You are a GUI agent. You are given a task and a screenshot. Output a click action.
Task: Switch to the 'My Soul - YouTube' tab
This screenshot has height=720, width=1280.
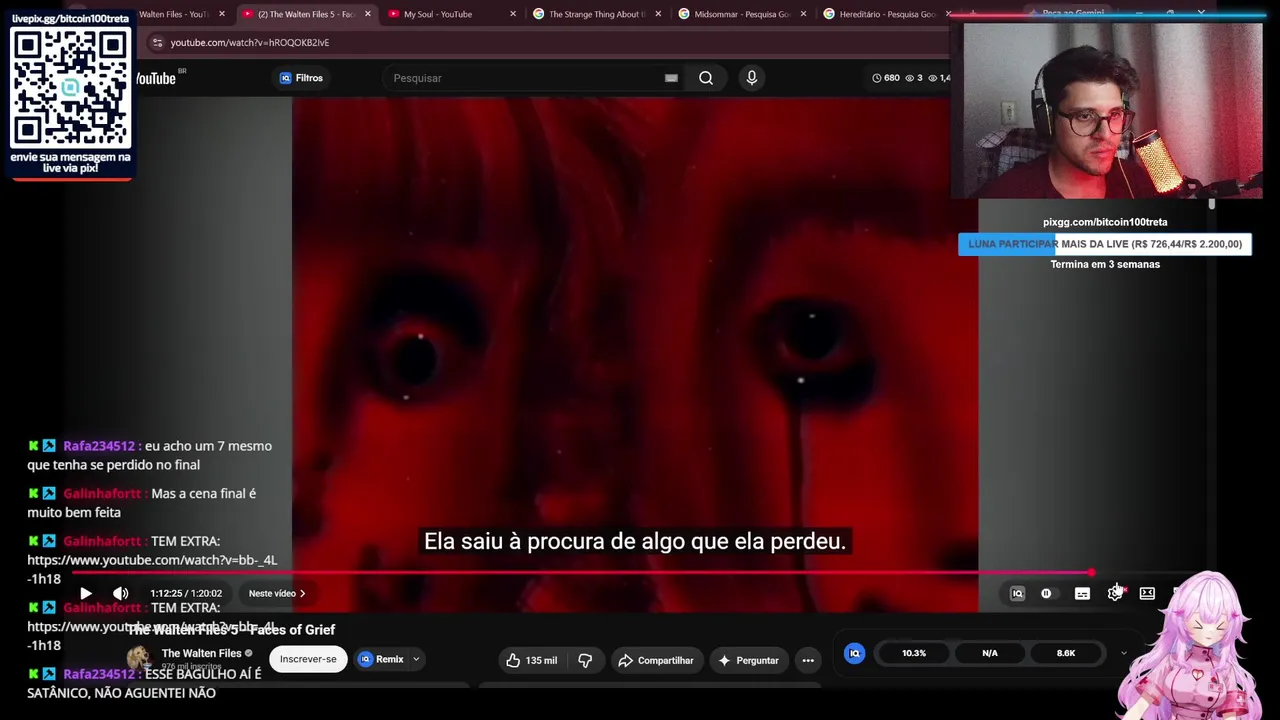tap(440, 14)
